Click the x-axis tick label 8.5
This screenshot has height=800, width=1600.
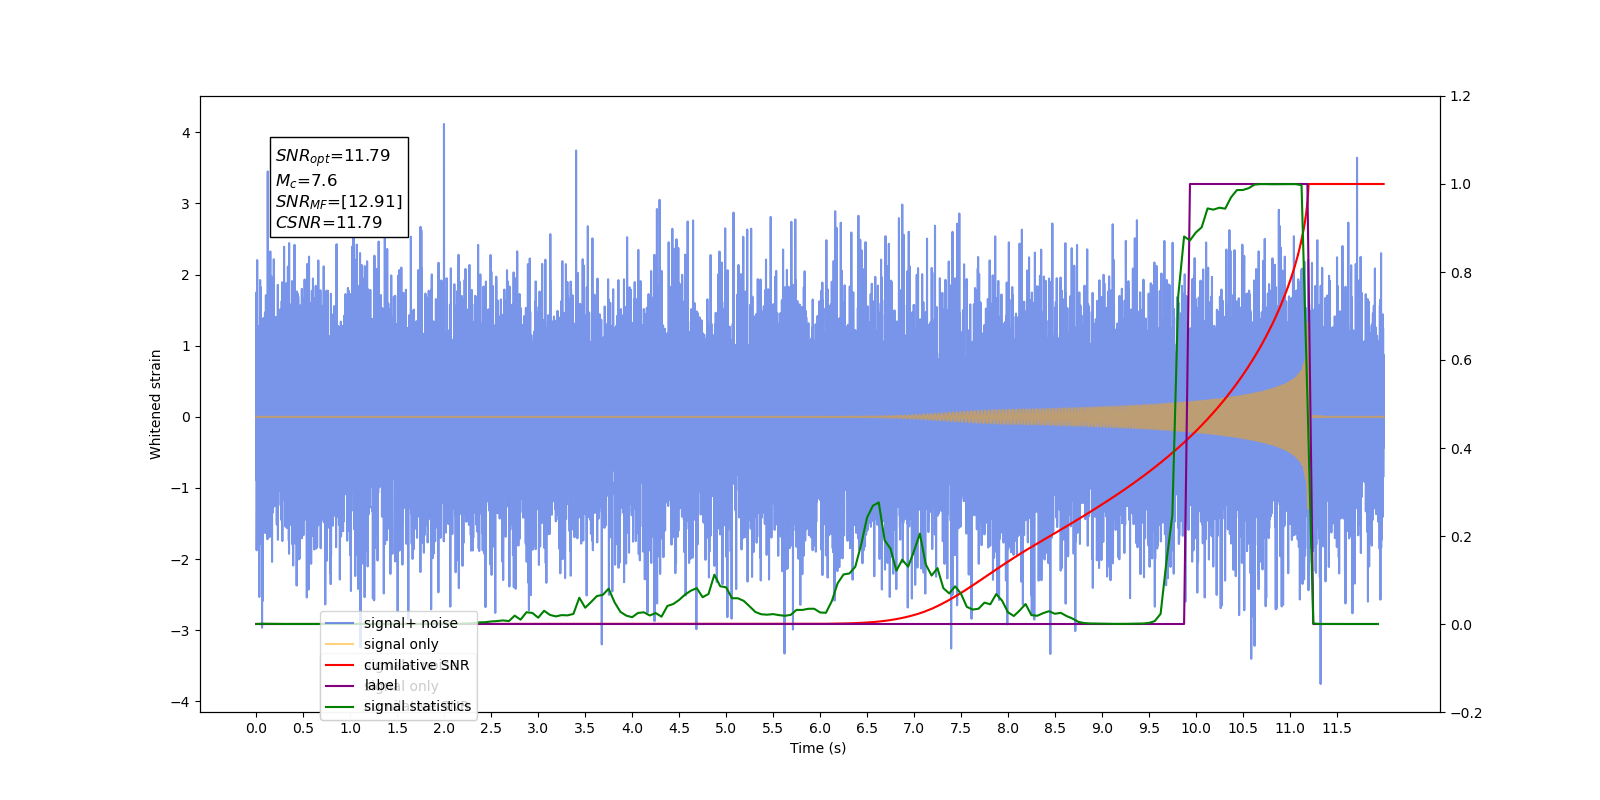coord(1055,728)
